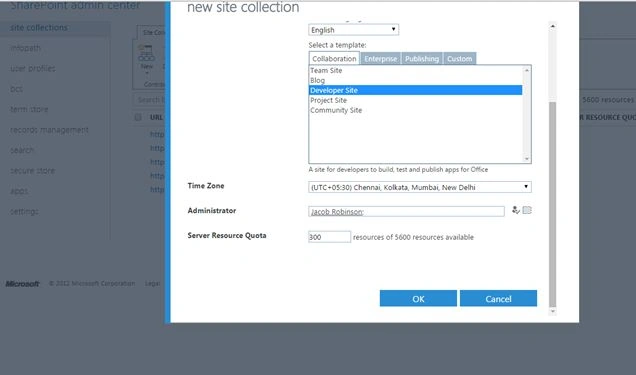This screenshot has height=375, width=636.
Task: Open the English language dropdown
Action: coord(353,30)
